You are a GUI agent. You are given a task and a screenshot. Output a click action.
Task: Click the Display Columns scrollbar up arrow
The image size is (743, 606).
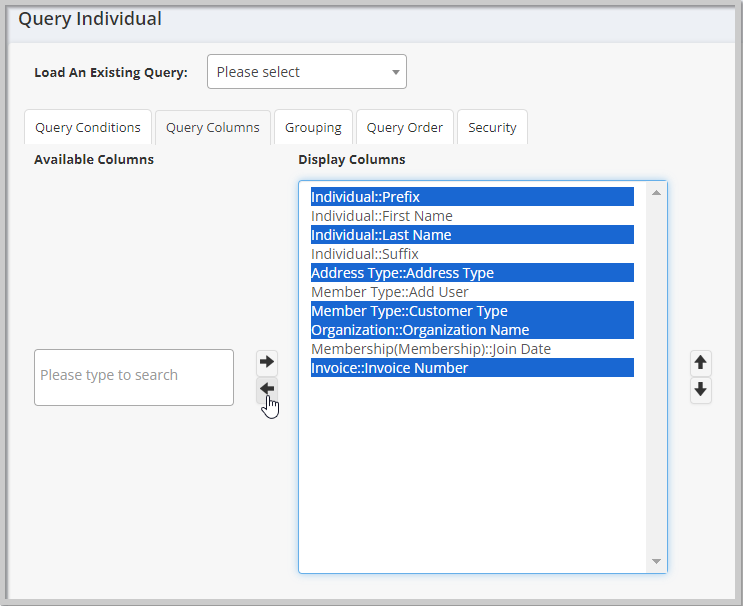[x=656, y=192]
